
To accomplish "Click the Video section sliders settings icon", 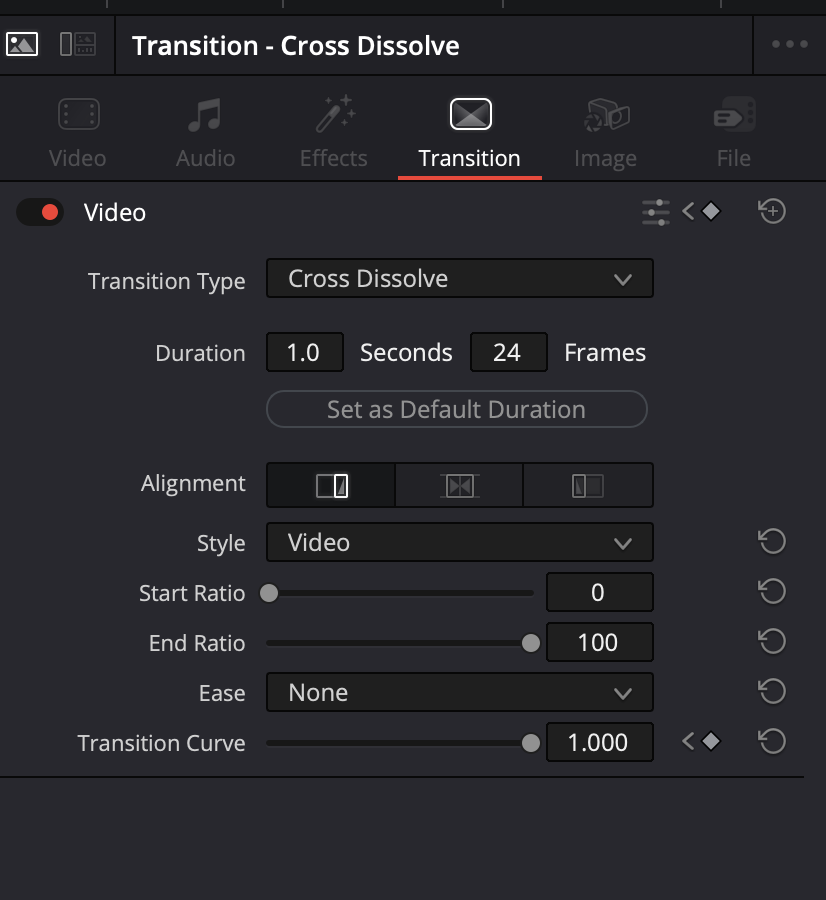I will [x=656, y=212].
